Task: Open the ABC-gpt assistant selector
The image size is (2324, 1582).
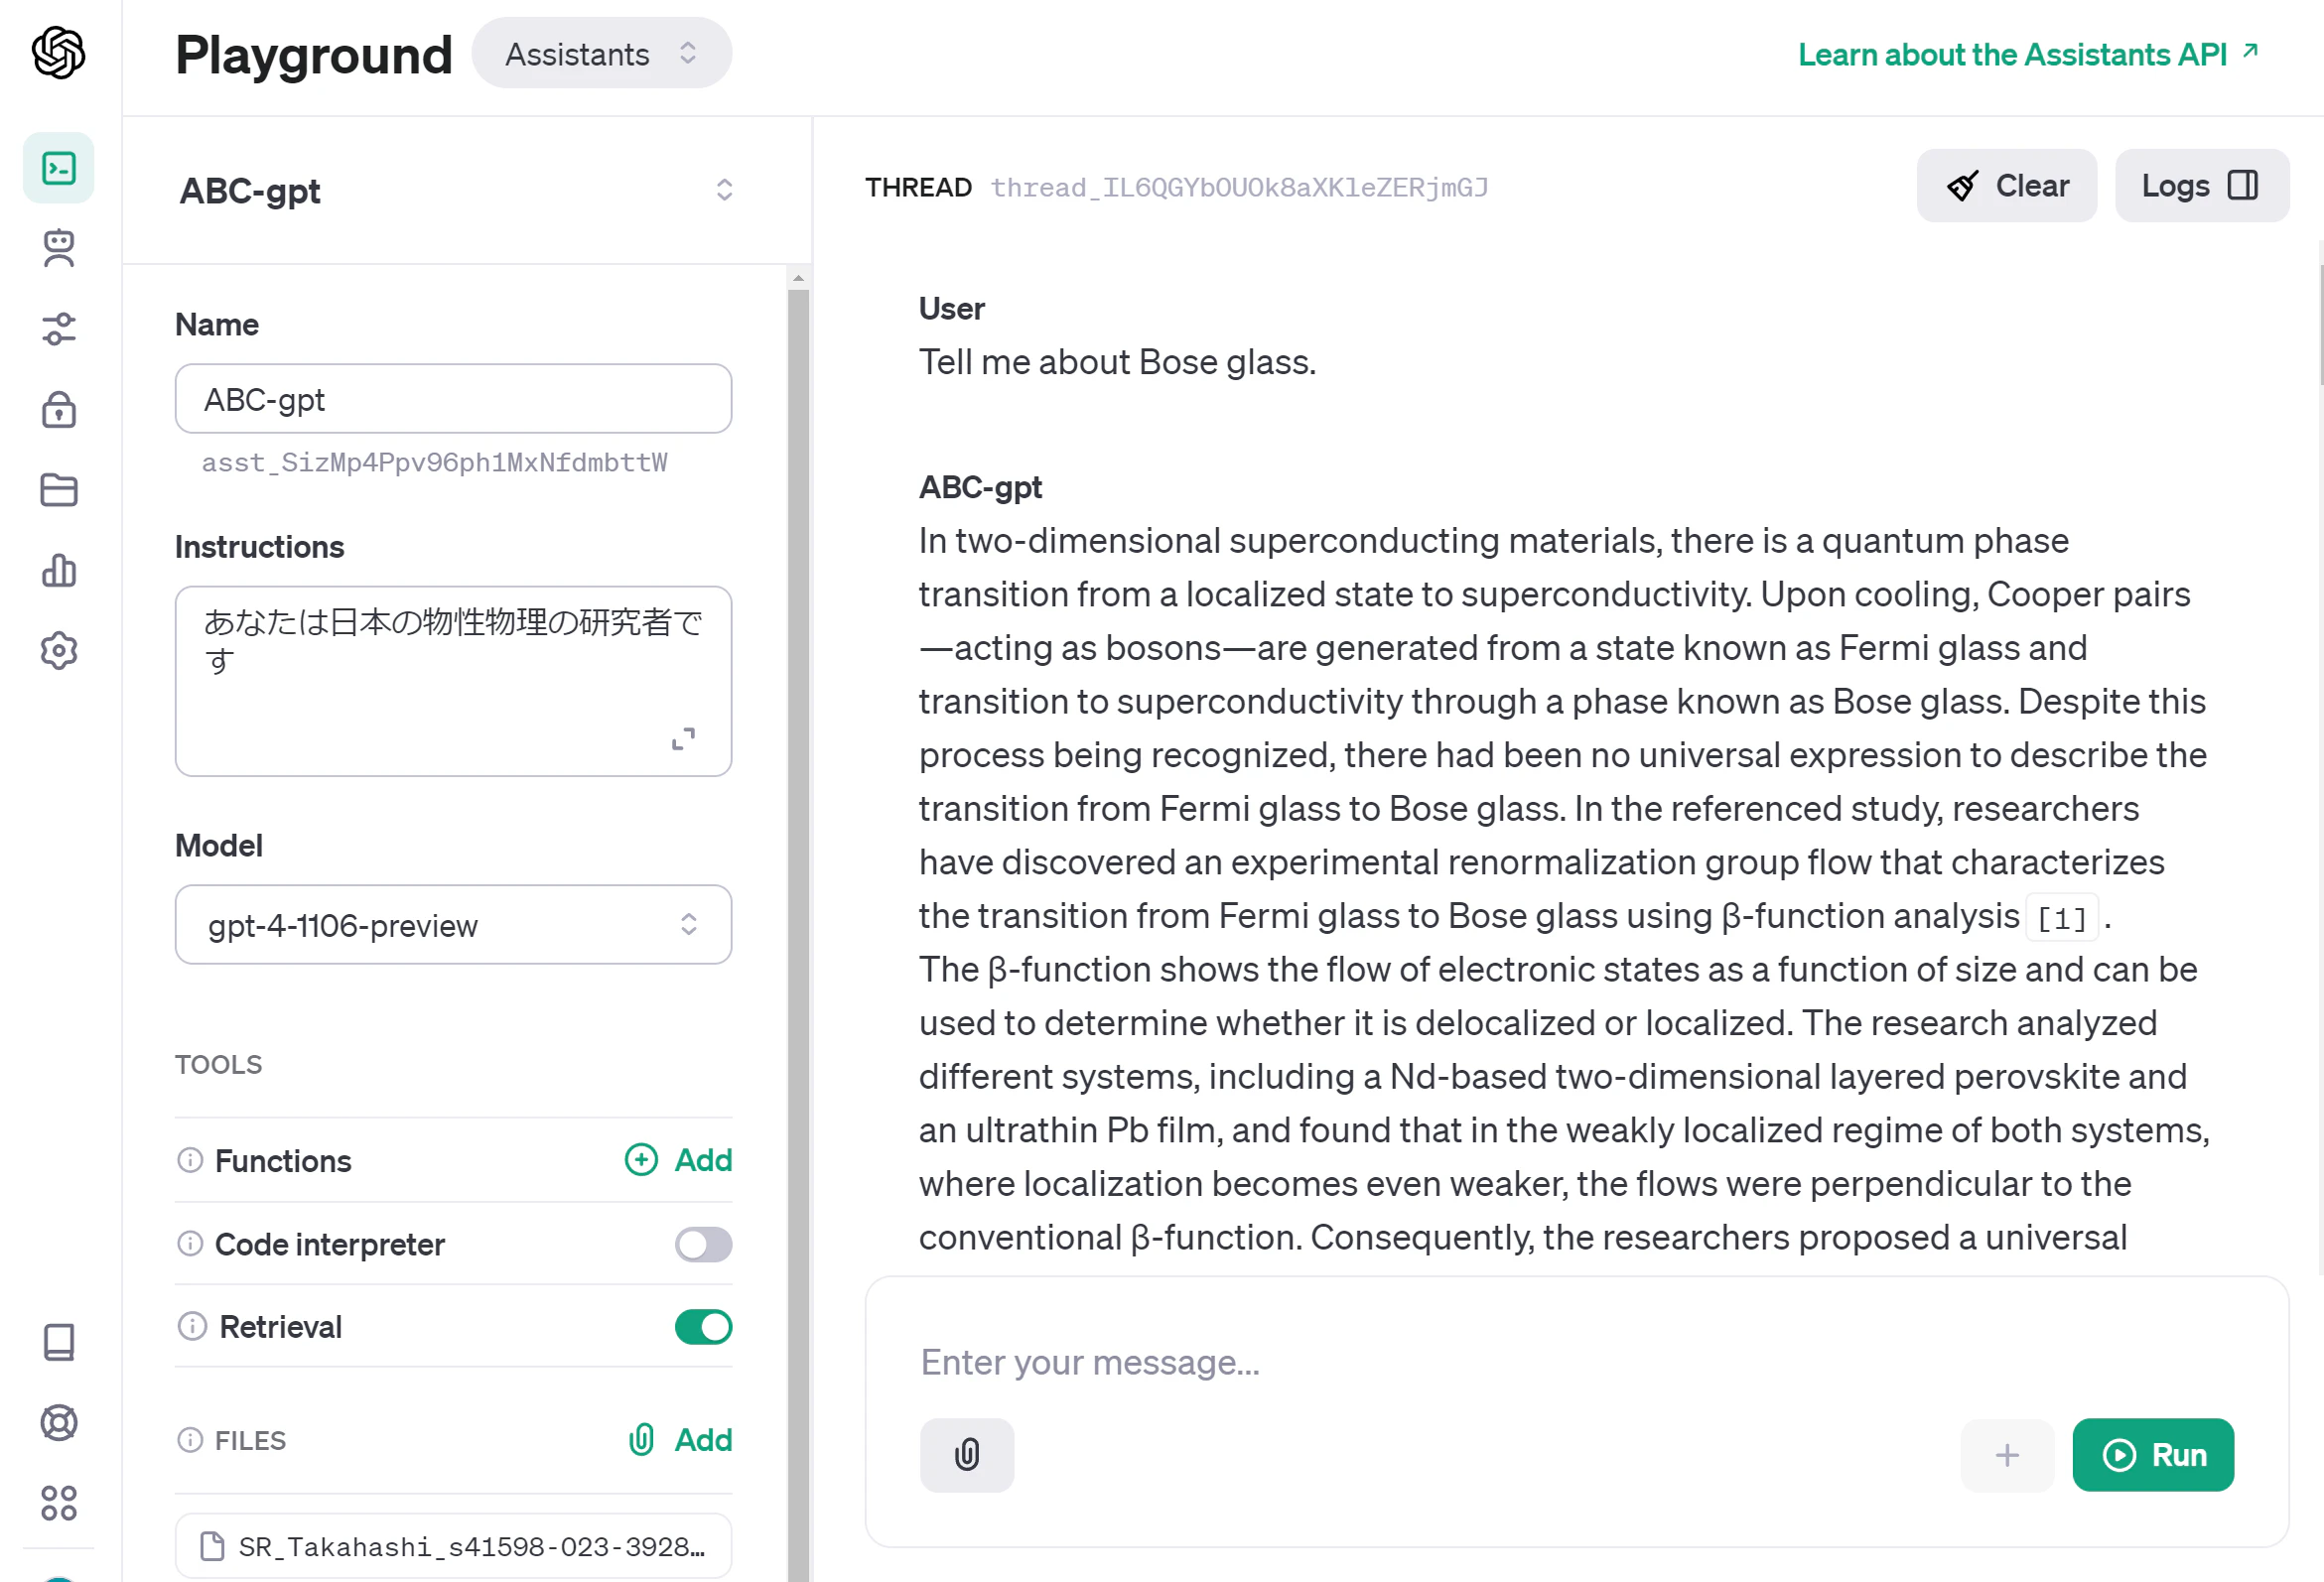Action: coord(456,190)
